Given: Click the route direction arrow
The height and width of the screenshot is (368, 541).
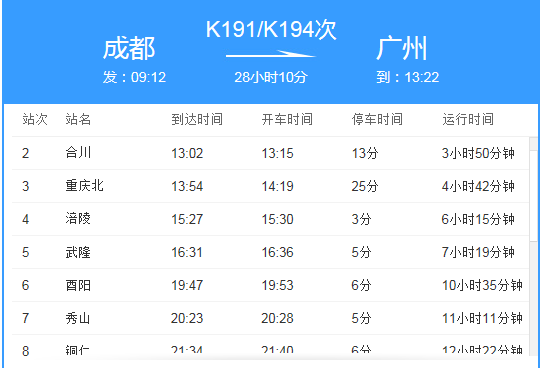Looking at the screenshot, I should pos(270,54).
